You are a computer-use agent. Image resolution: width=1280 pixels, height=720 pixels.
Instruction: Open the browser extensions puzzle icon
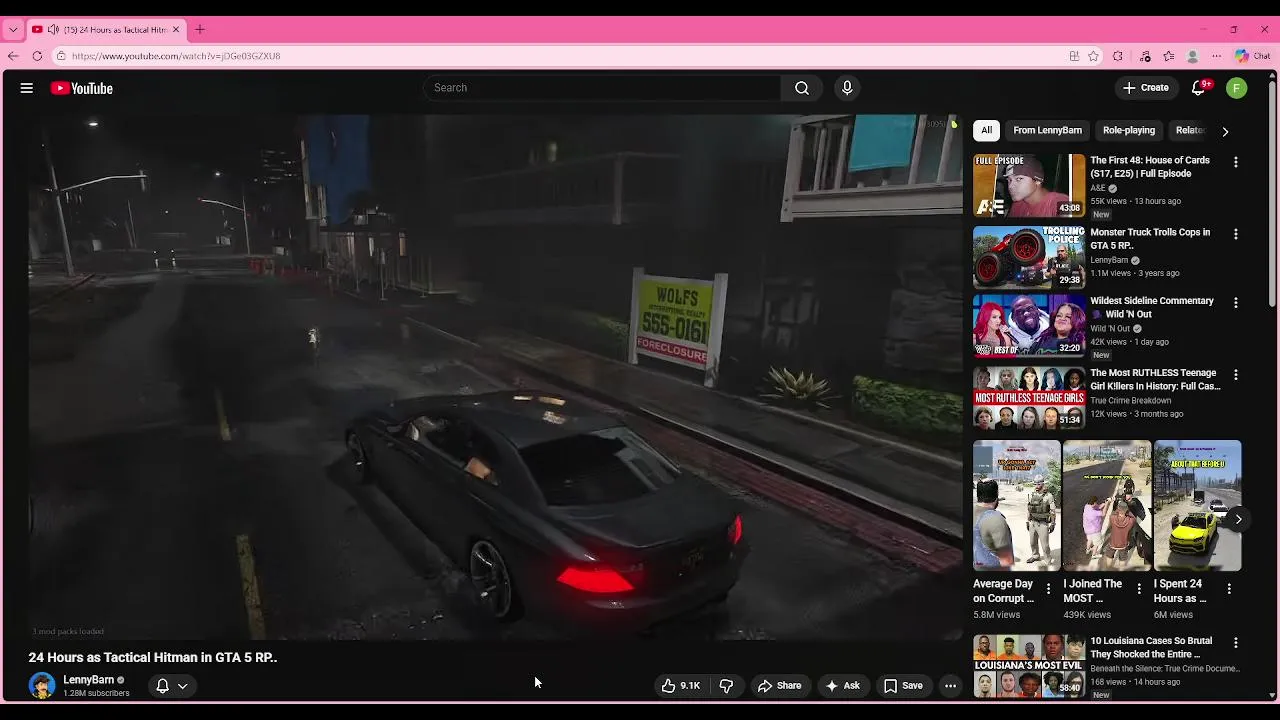(1118, 56)
